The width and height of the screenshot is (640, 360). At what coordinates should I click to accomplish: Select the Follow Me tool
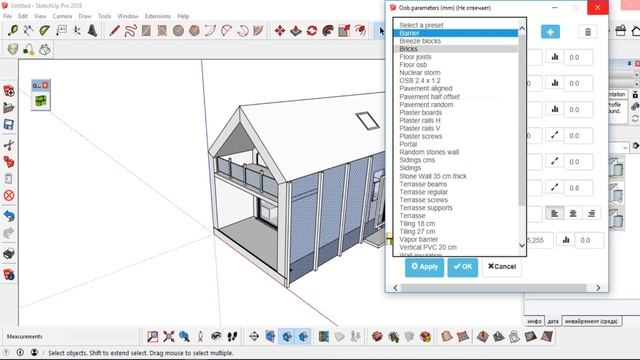tap(328, 31)
